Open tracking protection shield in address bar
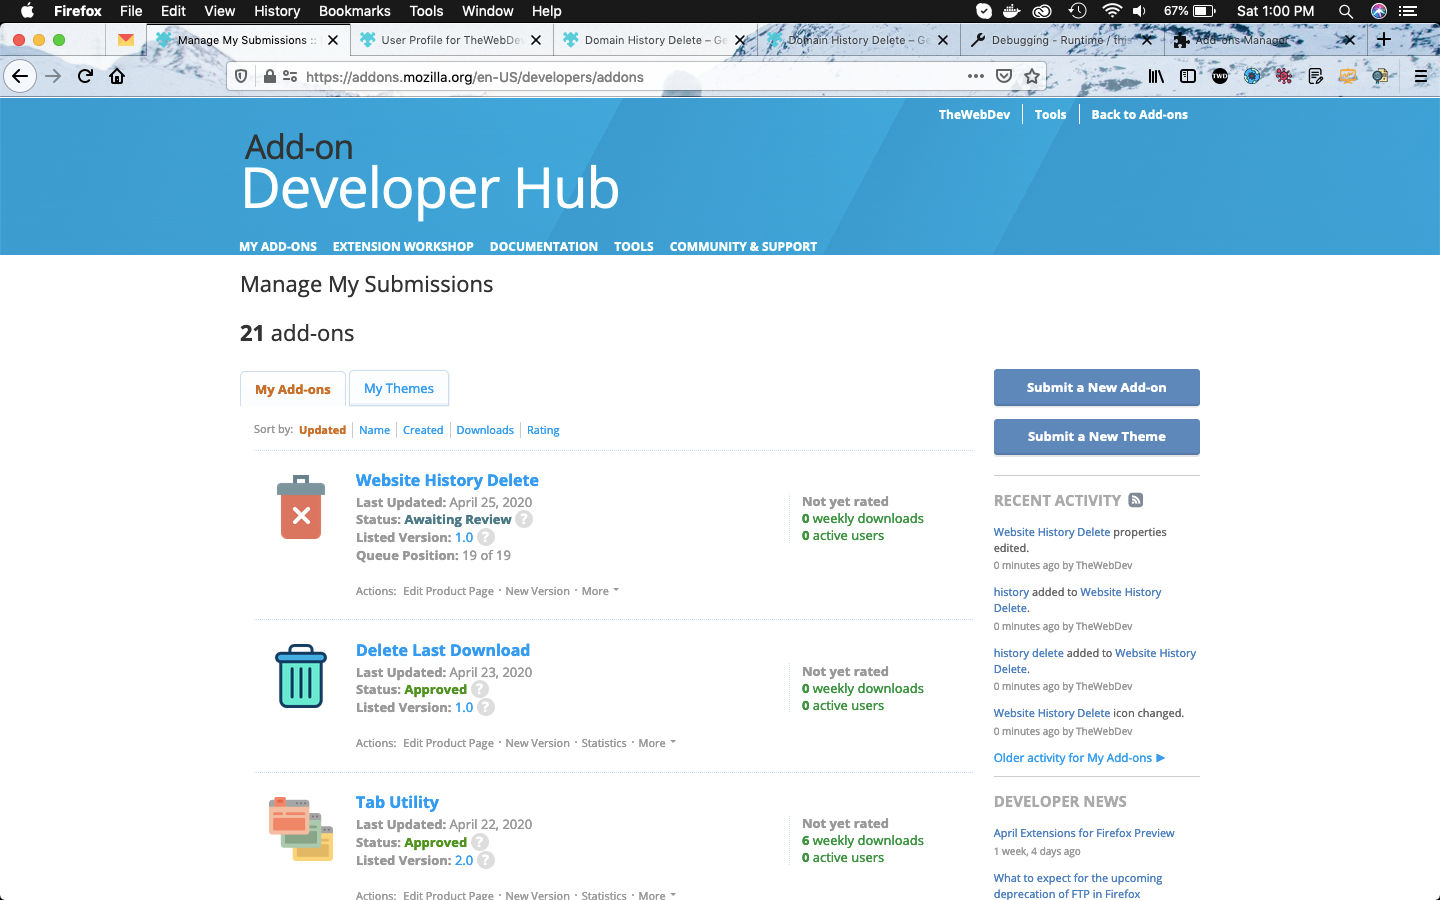 [241, 76]
